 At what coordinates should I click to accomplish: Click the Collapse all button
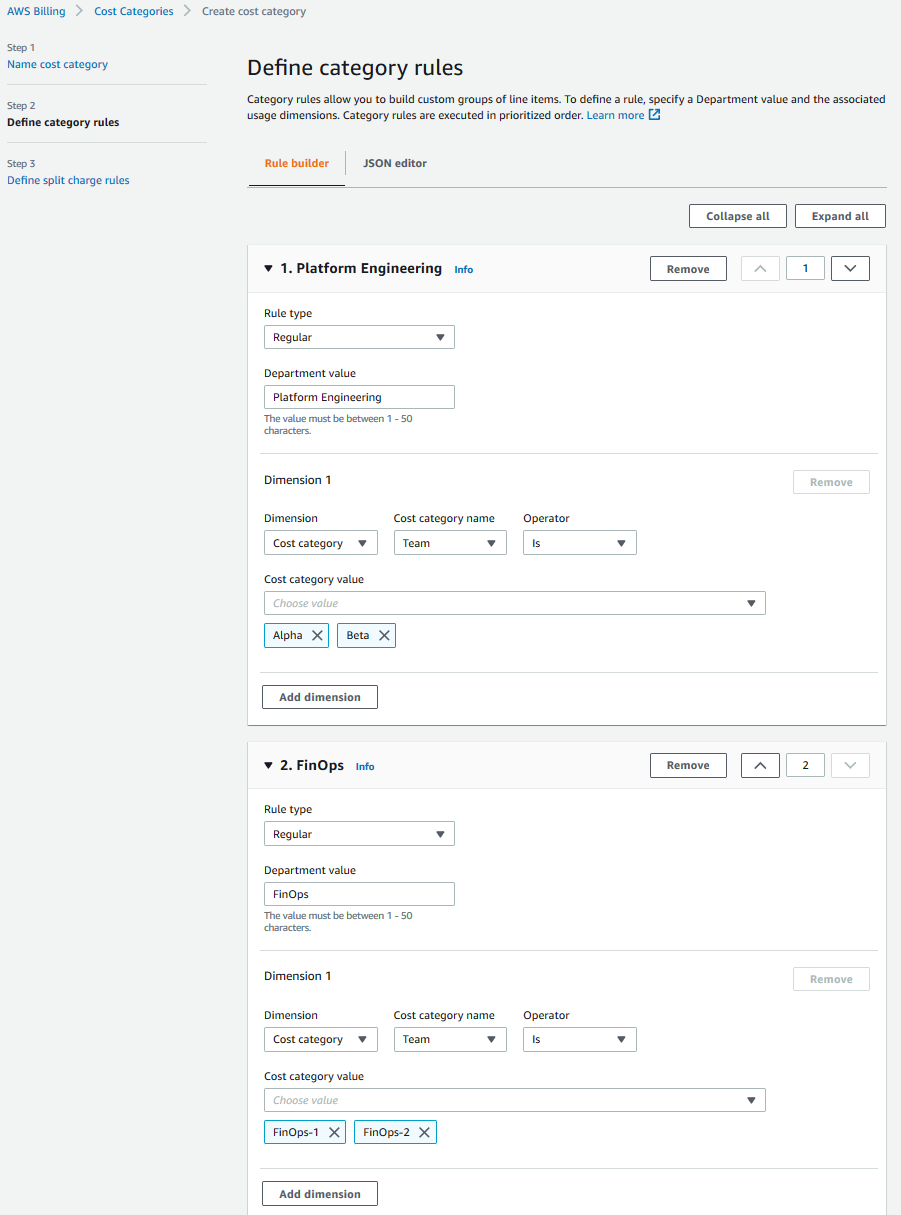[737, 216]
